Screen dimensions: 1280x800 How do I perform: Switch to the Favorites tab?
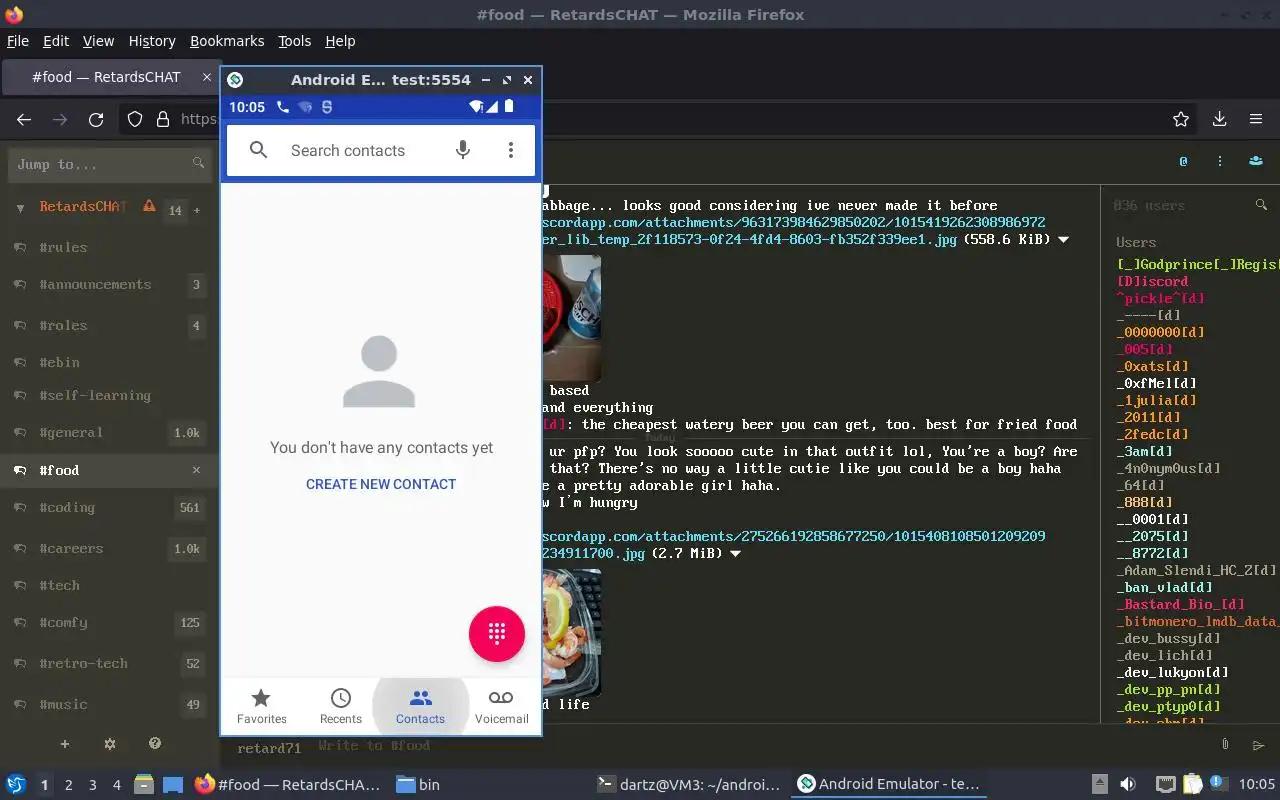[261, 706]
